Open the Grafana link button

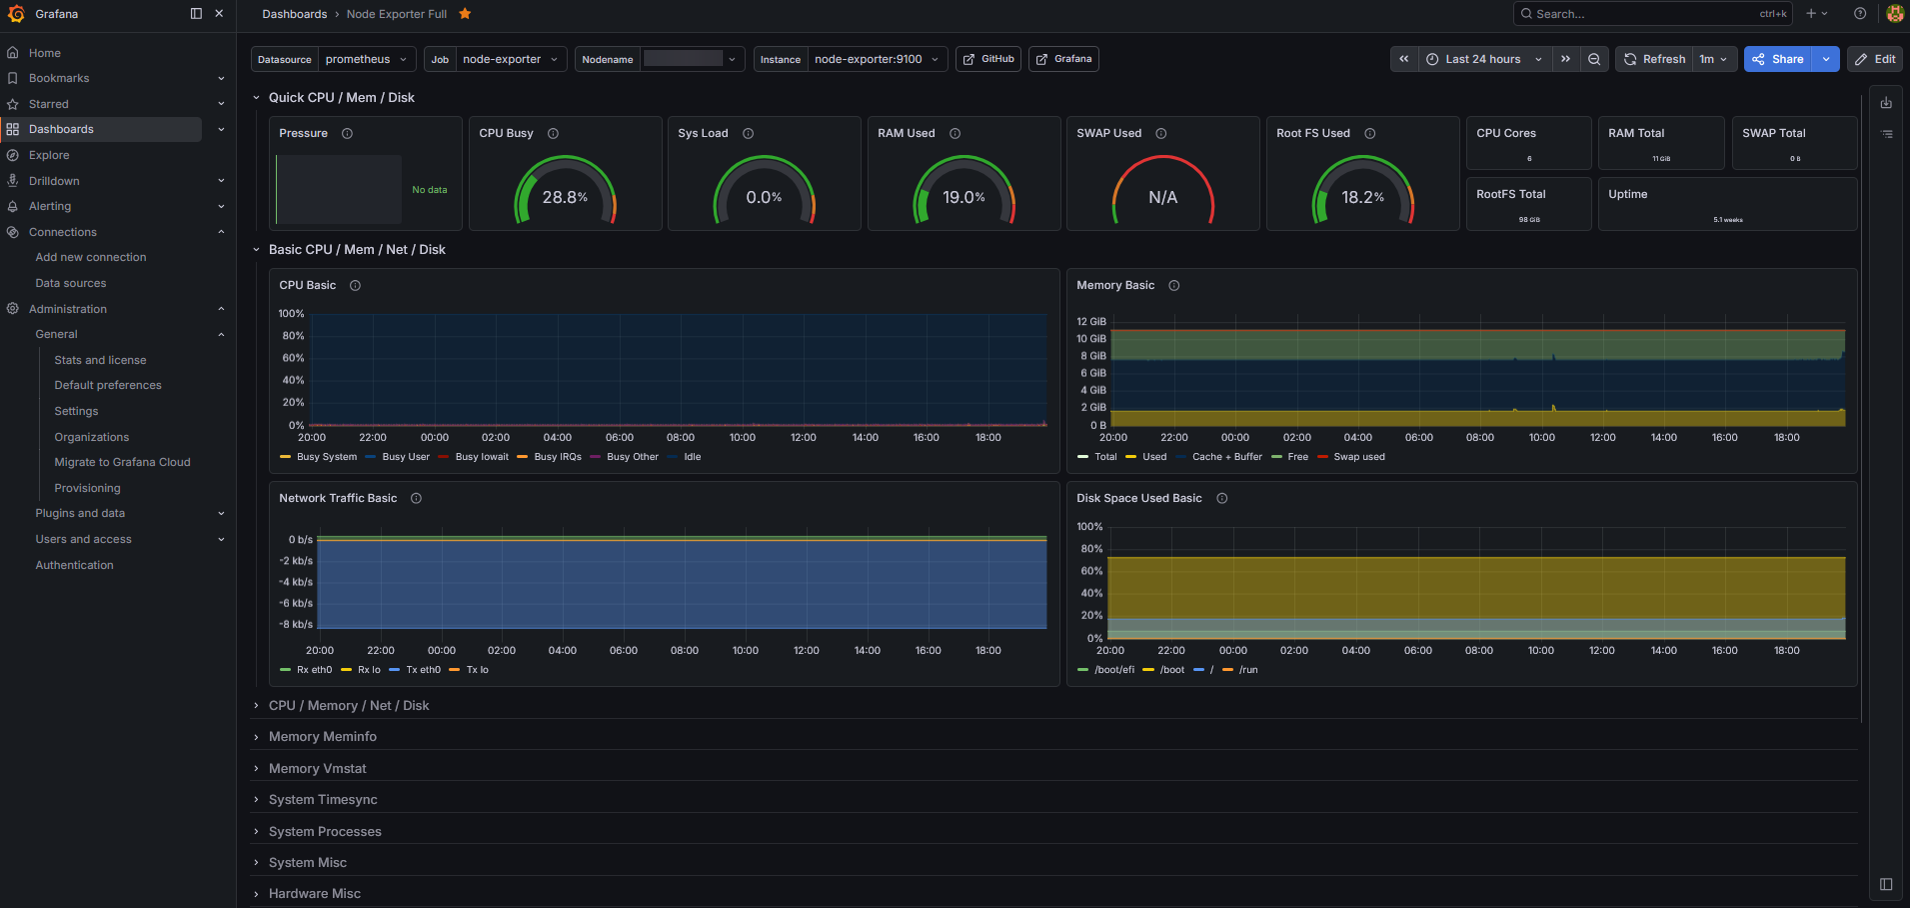(1064, 59)
